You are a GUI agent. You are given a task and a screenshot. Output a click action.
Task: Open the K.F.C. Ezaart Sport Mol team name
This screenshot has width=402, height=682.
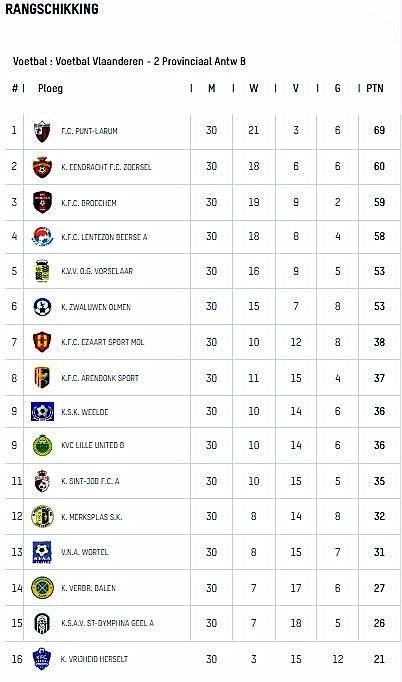[x=103, y=342]
